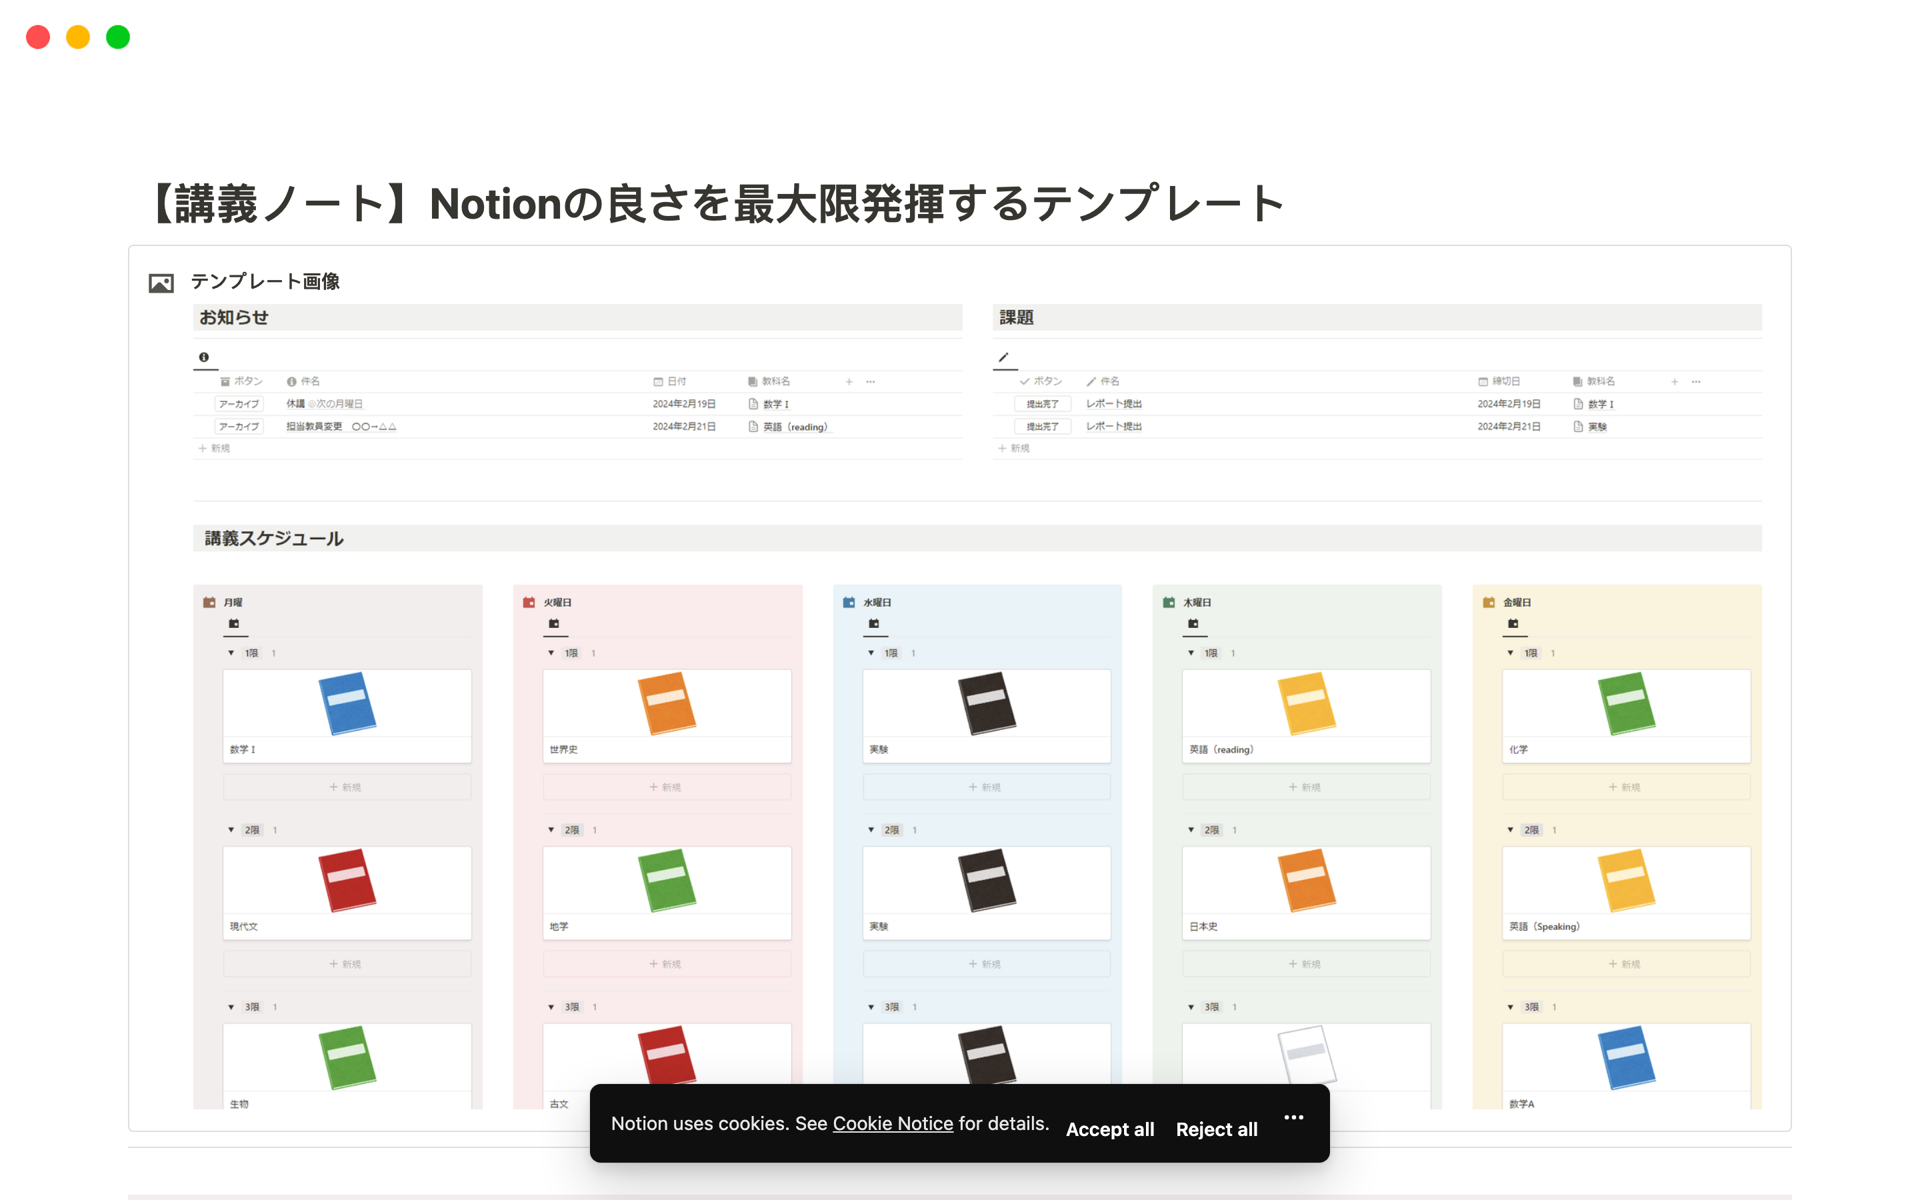Collapse the 3限 section in the 水曜日 column
1920x1200 pixels.
[x=870, y=1007]
